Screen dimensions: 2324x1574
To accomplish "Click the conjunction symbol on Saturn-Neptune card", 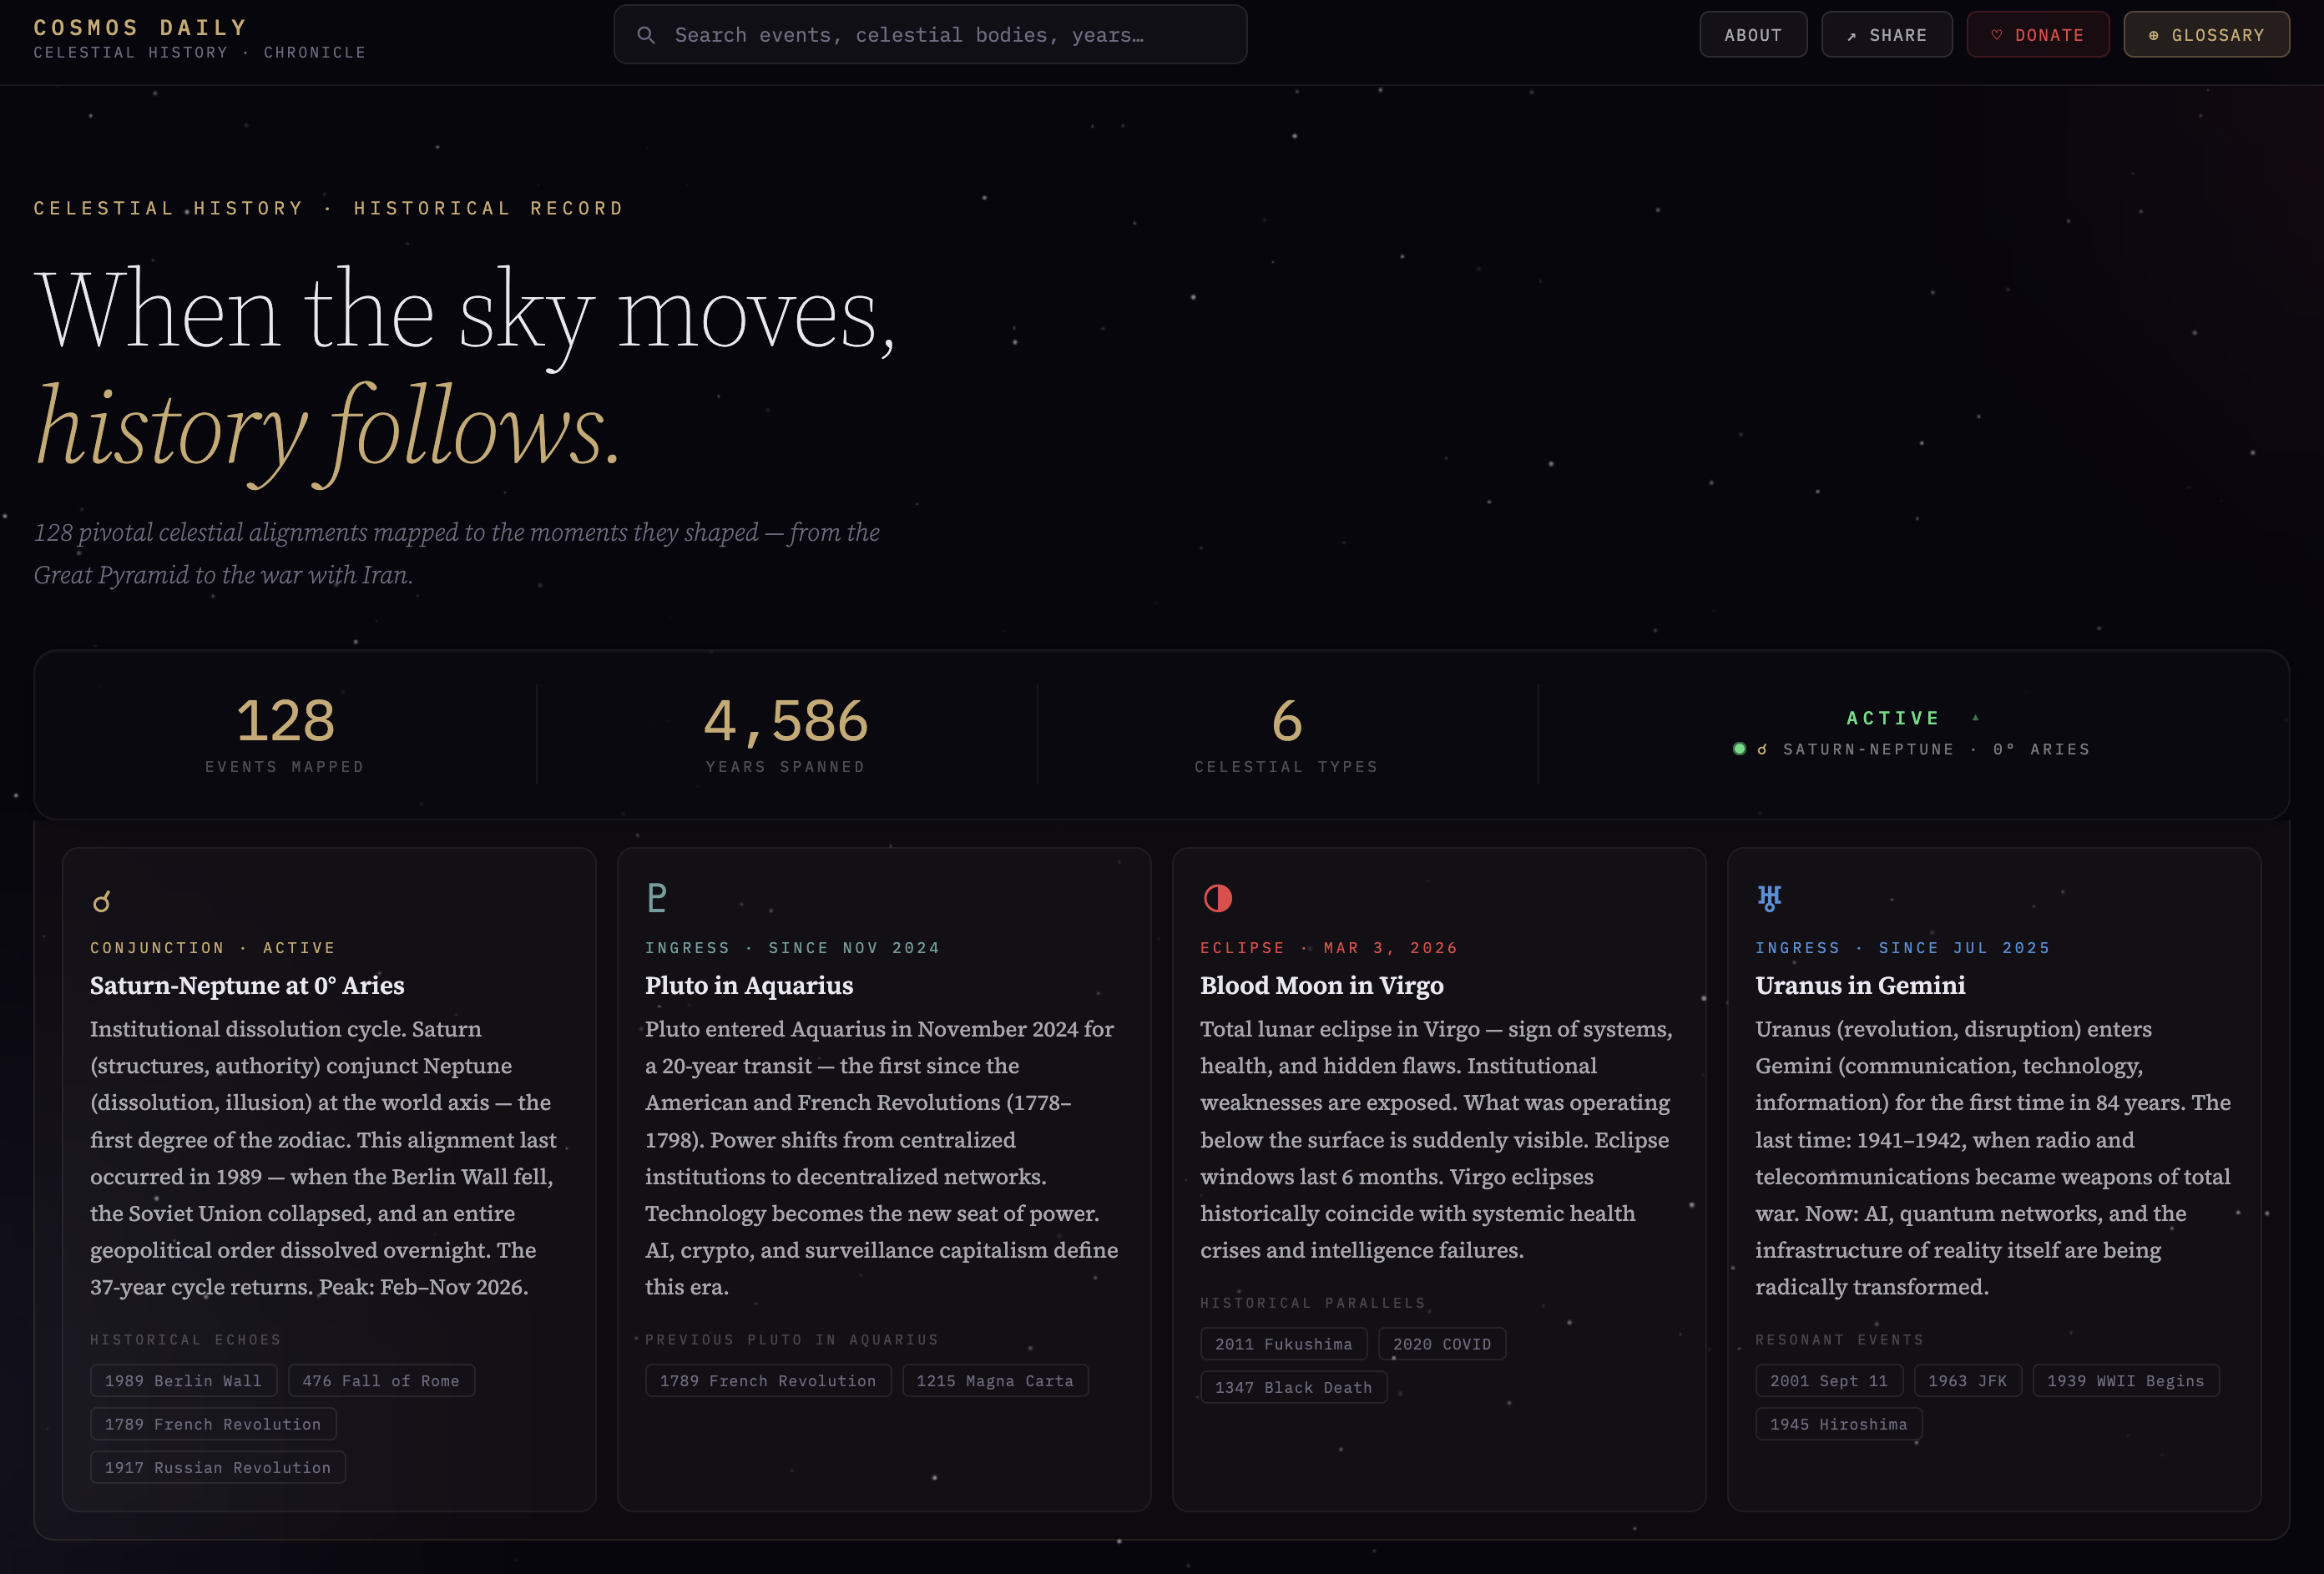I will point(101,901).
